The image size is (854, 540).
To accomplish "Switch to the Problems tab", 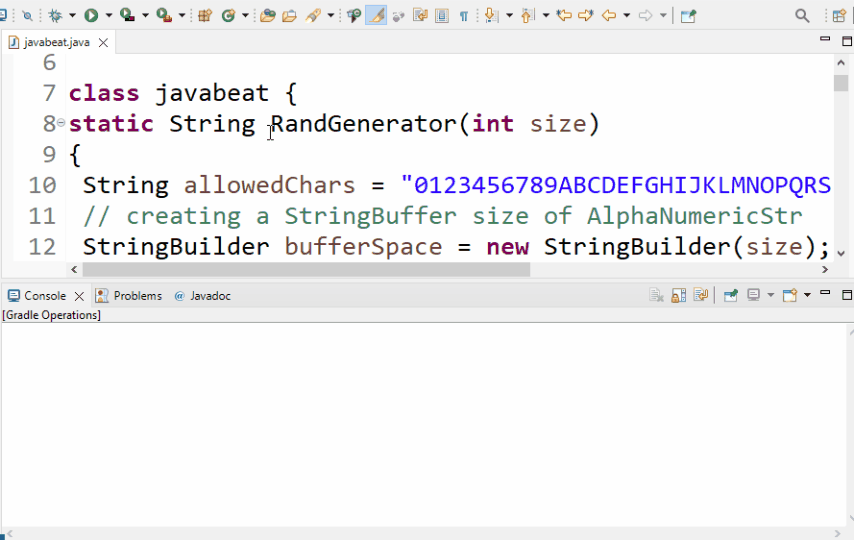I will point(130,296).
